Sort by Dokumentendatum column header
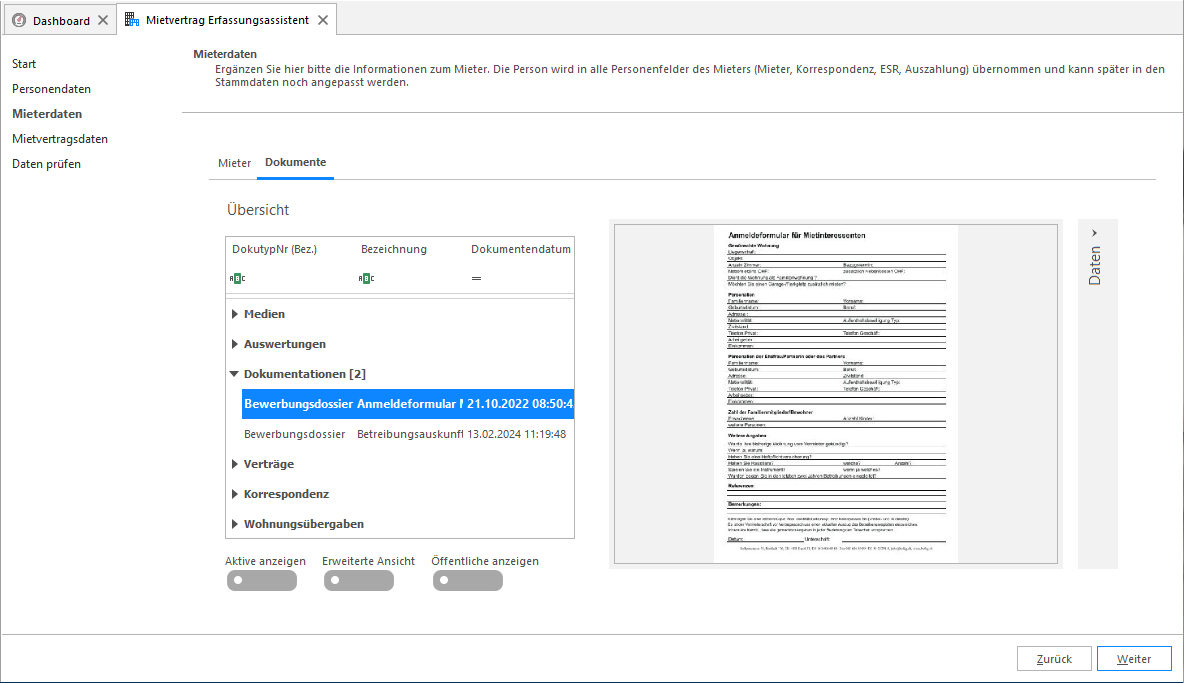 click(521, 249)
